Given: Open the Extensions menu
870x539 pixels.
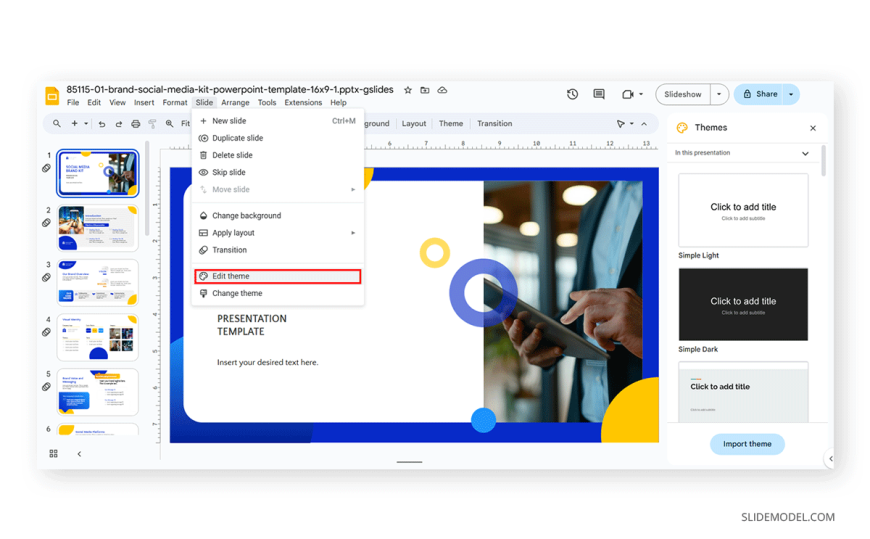Looking at the screenshot, I should [303, 103].
